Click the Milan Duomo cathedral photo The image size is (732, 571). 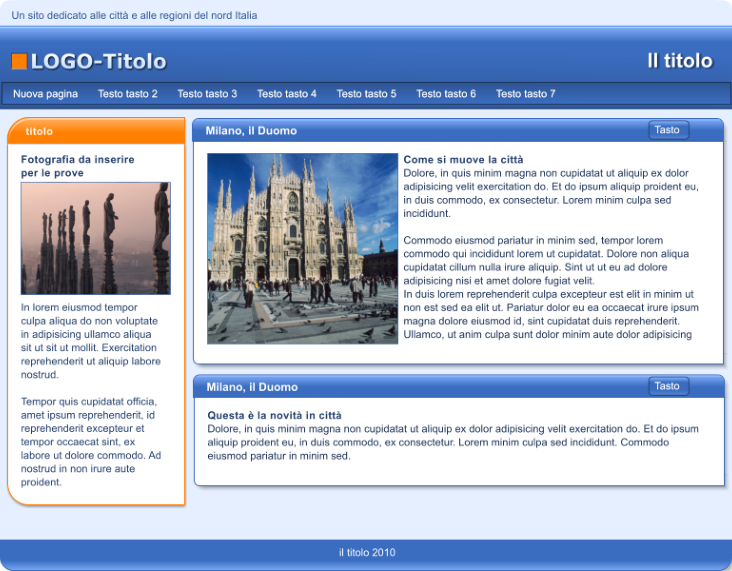[x=302, y=248]
